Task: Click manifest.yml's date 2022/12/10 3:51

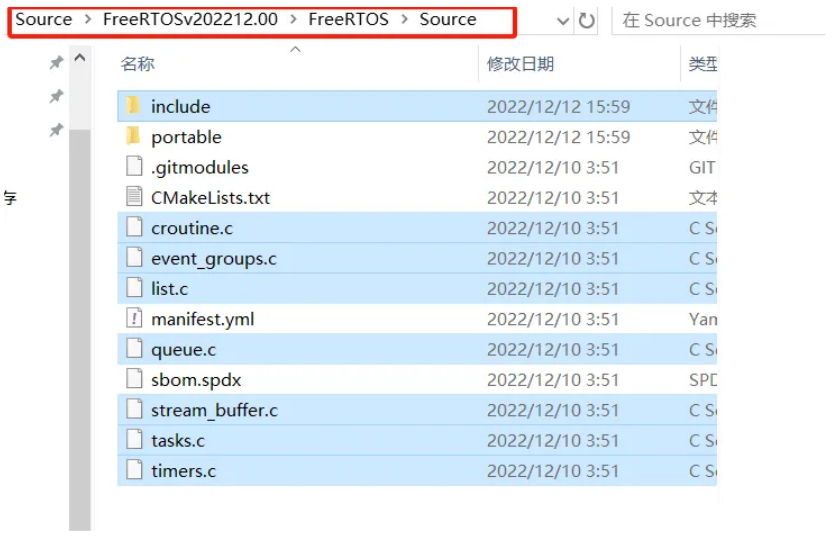Action: click(553, 320)
